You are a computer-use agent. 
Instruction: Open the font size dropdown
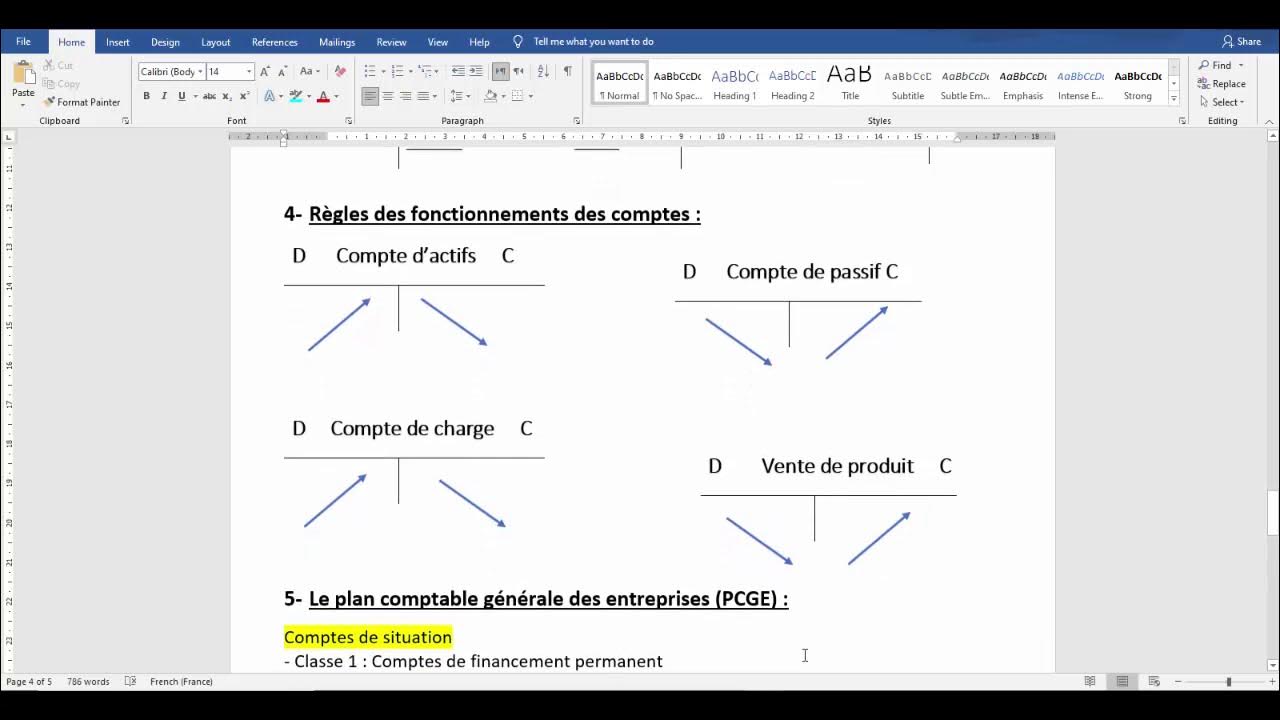pyautogui.click(x=249, y=71)
